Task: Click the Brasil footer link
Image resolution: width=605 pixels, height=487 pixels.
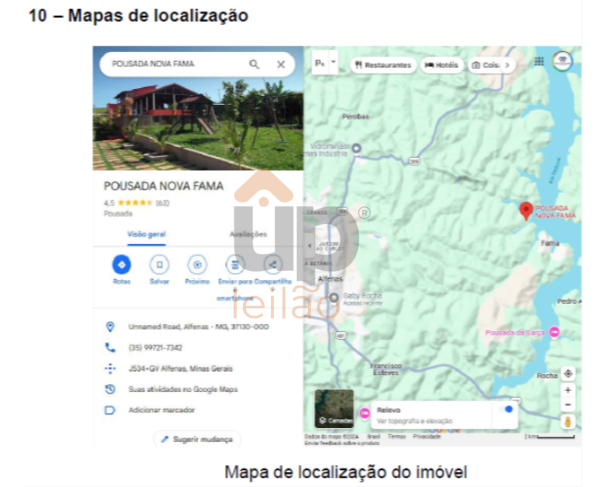Action: [x=373, y=436]
